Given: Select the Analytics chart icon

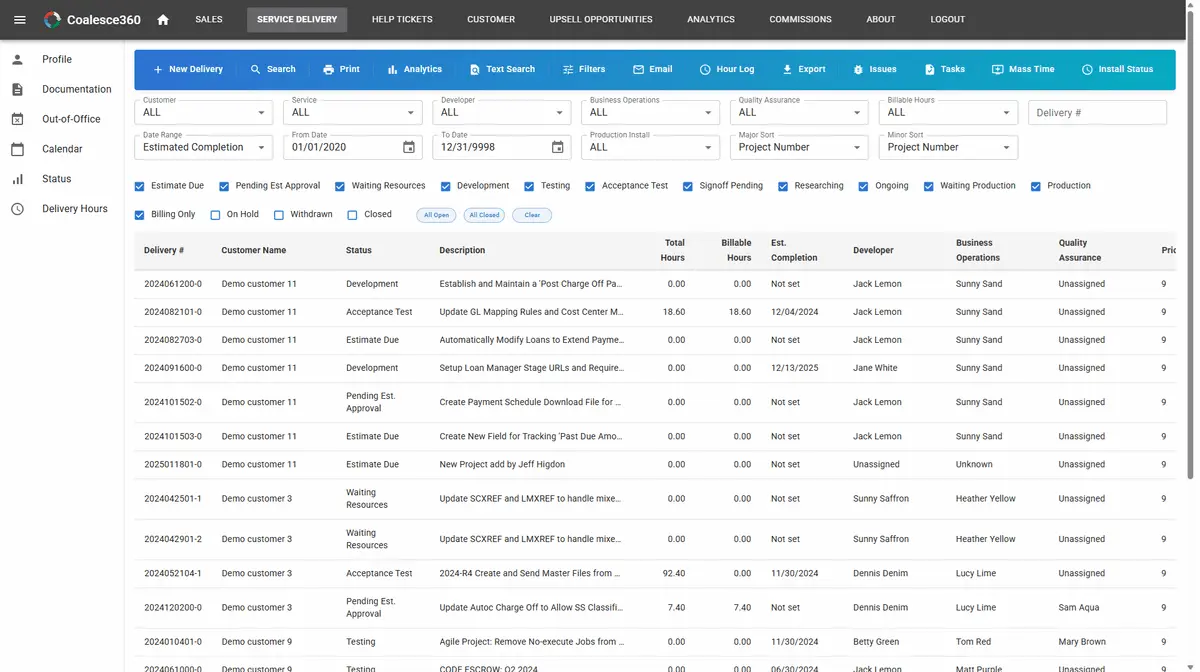Looking at the screenshot, I should point(389,69).
